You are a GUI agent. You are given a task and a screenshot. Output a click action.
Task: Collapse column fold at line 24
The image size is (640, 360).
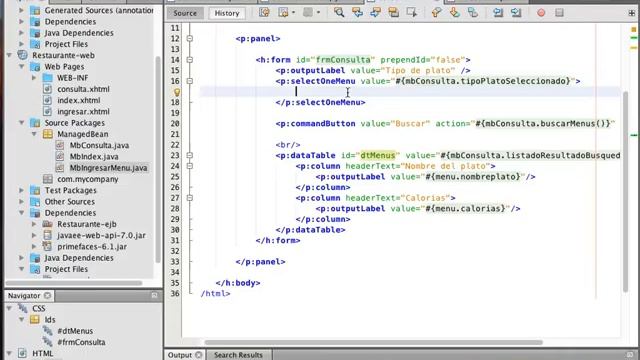pyautogui.click(x=189, y=166)
